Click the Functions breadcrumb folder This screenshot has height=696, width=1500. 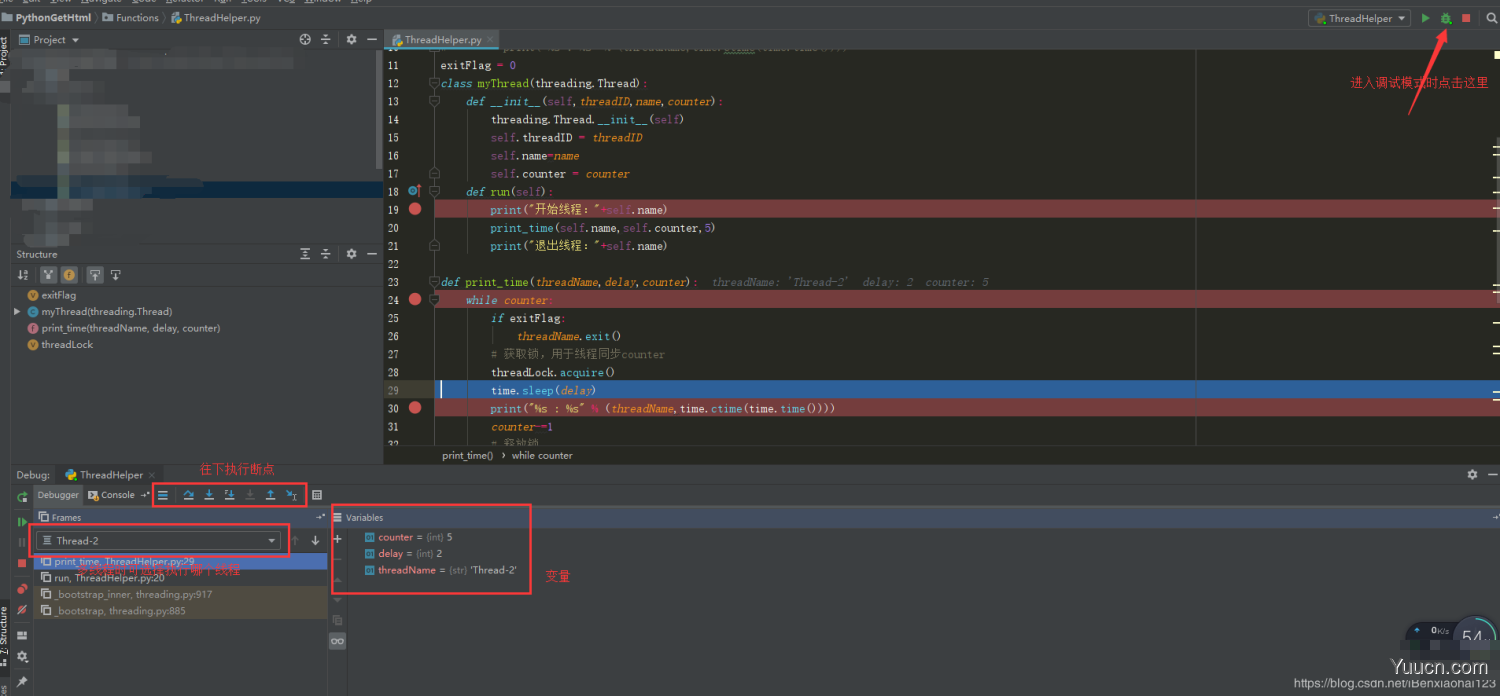coord(130,18)
